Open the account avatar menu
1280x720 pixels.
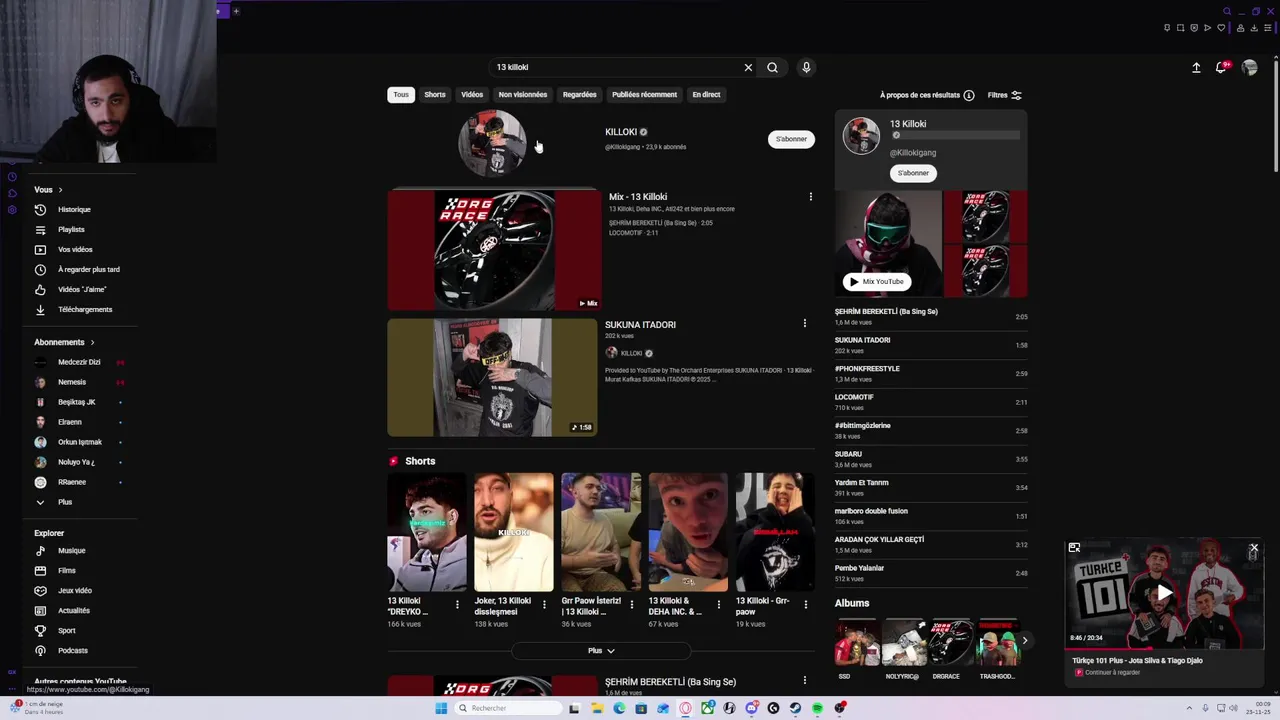click(x=1249, y=67)
